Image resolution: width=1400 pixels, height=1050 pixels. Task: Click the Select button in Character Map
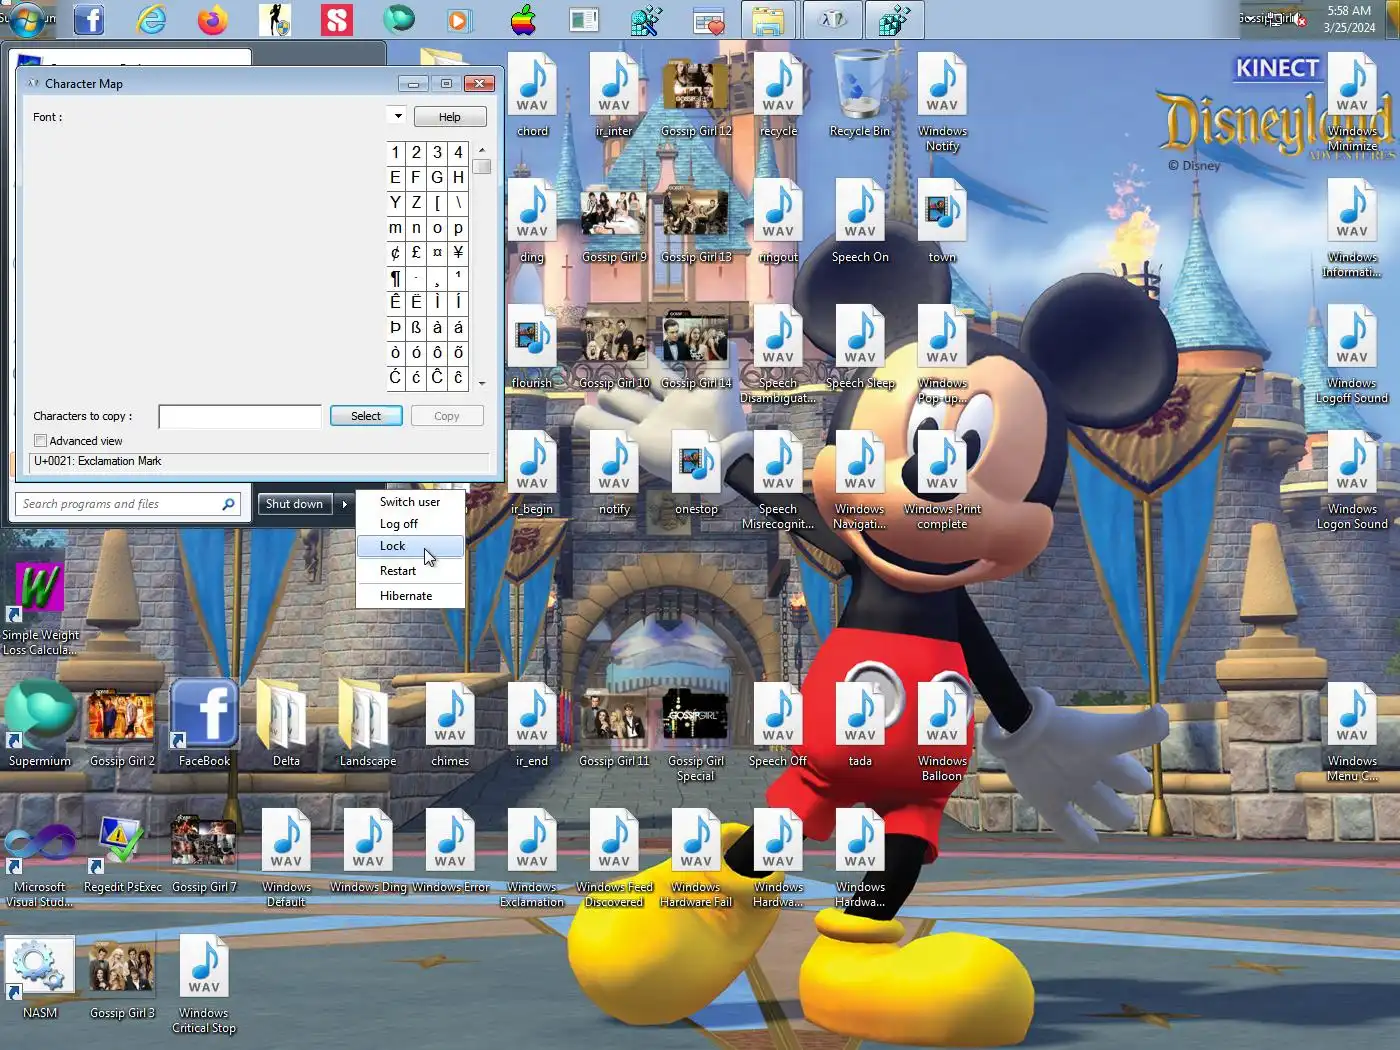(x=366, y=416)
